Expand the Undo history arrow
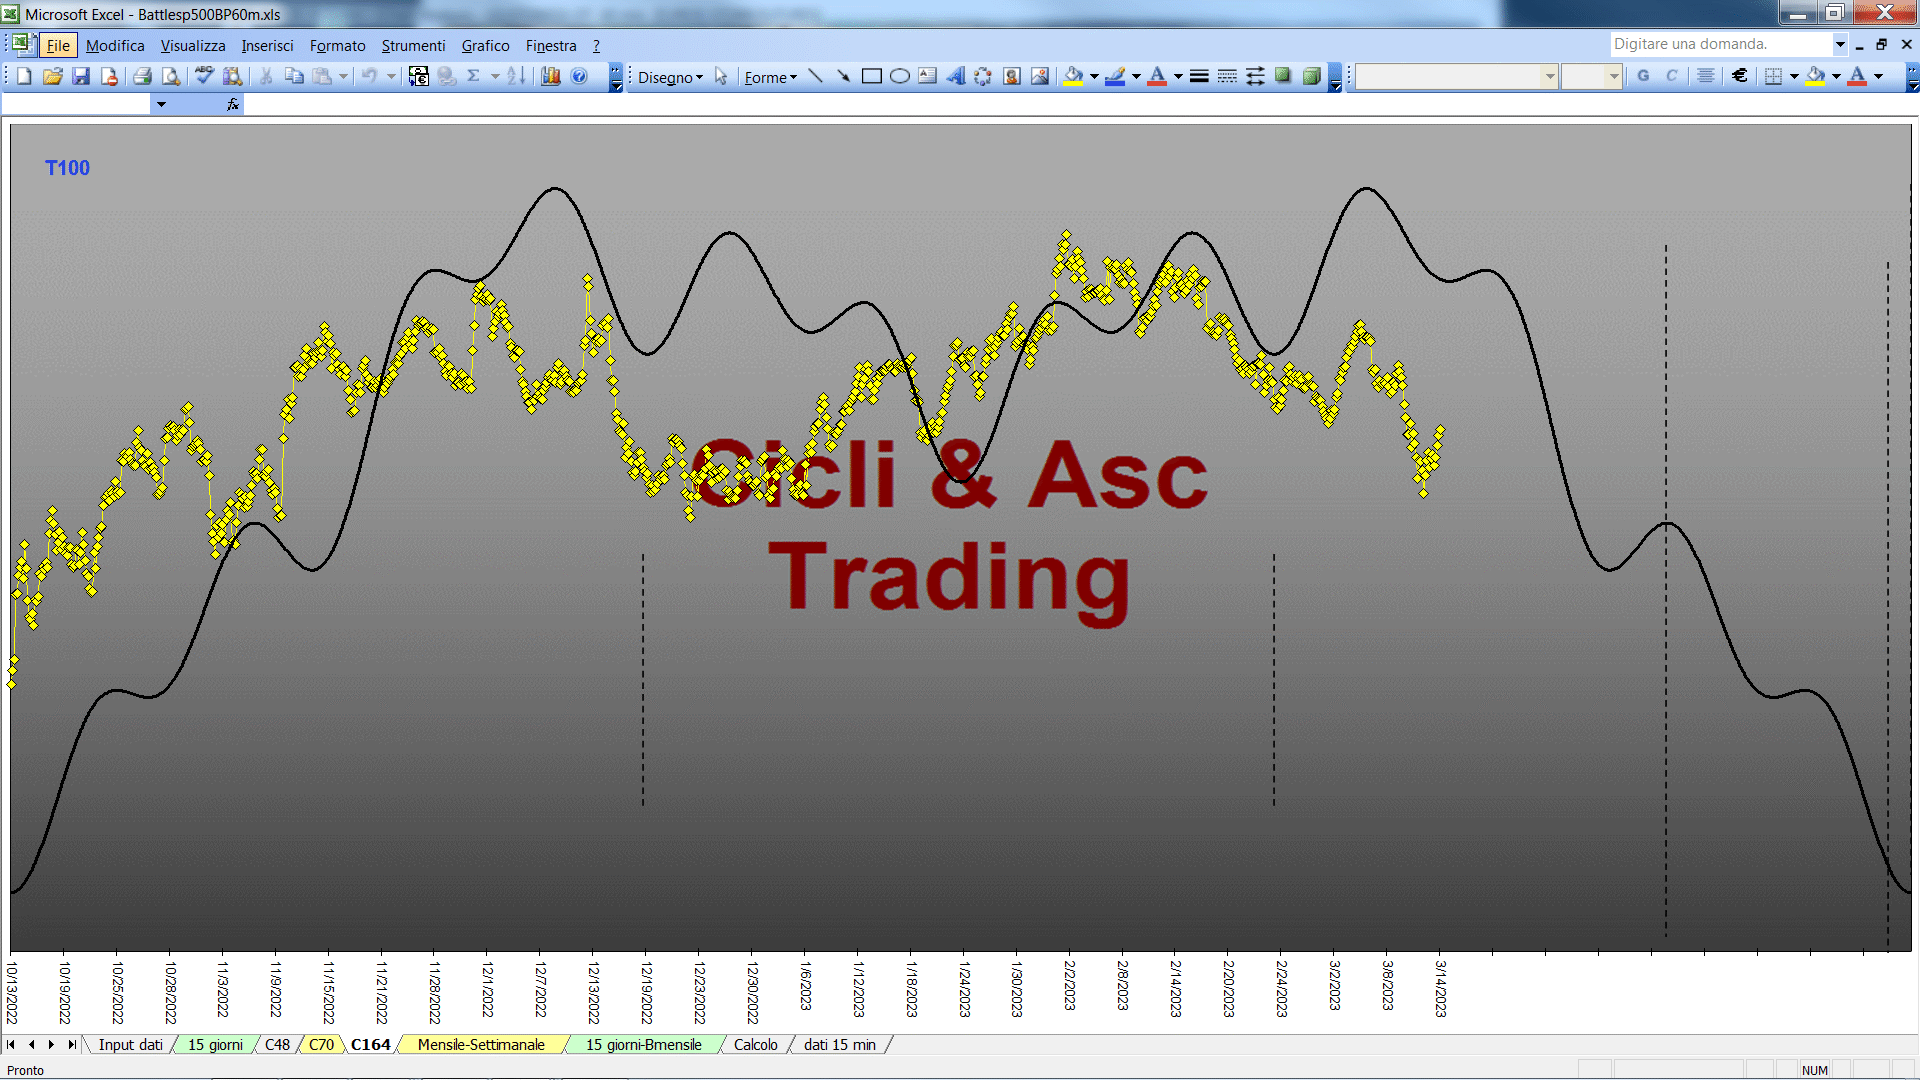 [391, 76]
